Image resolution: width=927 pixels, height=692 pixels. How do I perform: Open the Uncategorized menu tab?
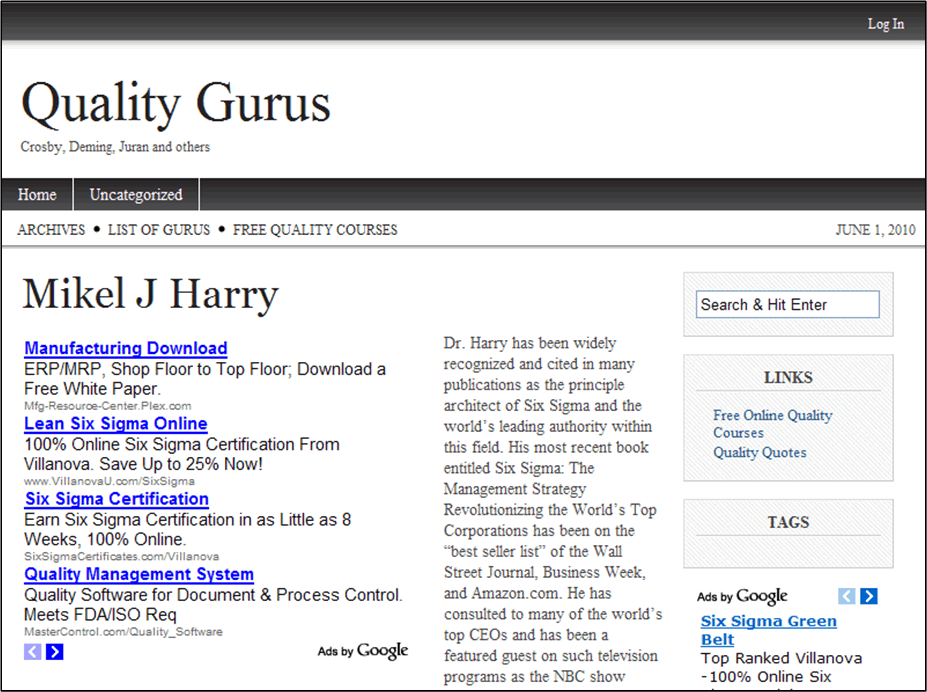pos(136,195)
